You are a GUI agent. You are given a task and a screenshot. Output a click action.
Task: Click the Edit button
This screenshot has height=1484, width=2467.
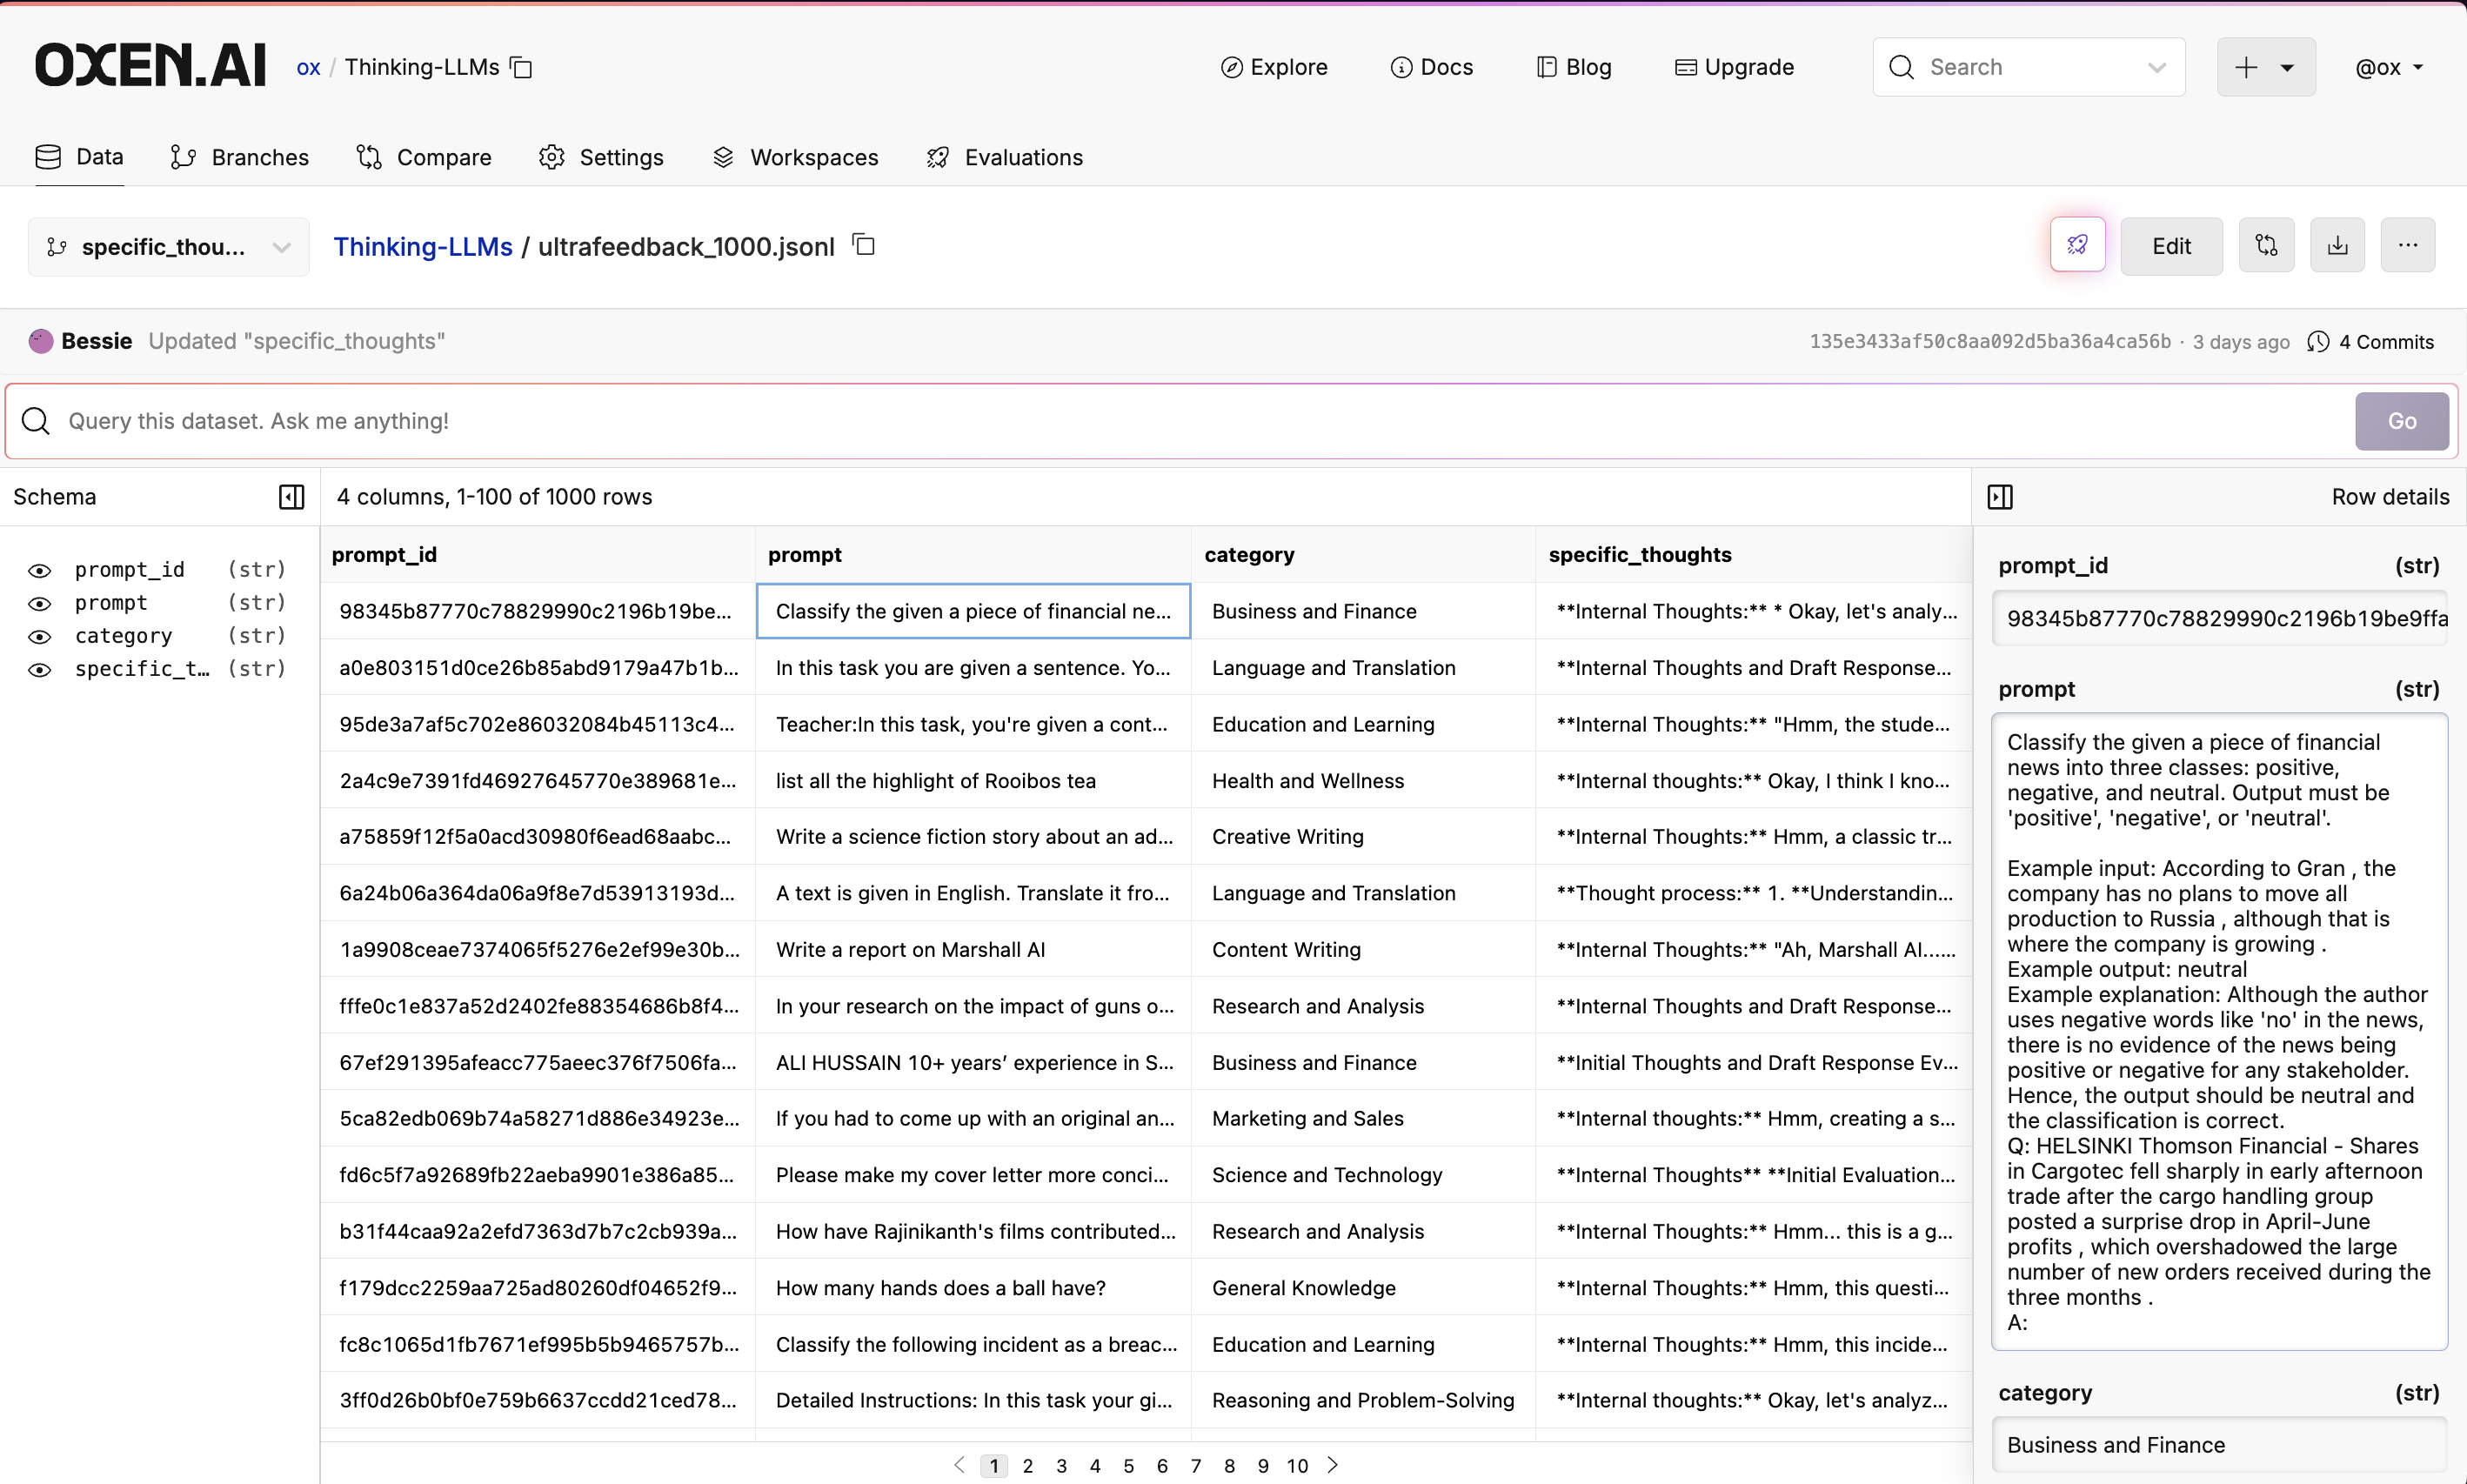point(2171,245)
